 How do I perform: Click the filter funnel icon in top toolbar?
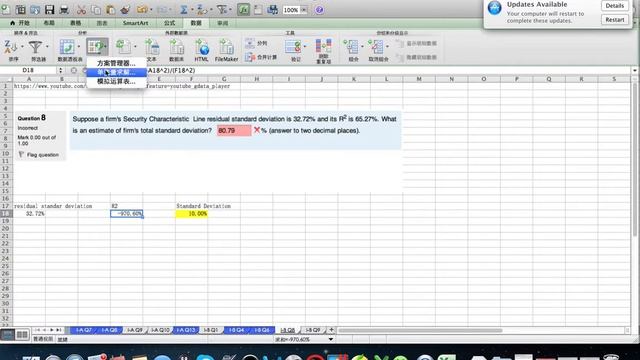pos(221,9)
